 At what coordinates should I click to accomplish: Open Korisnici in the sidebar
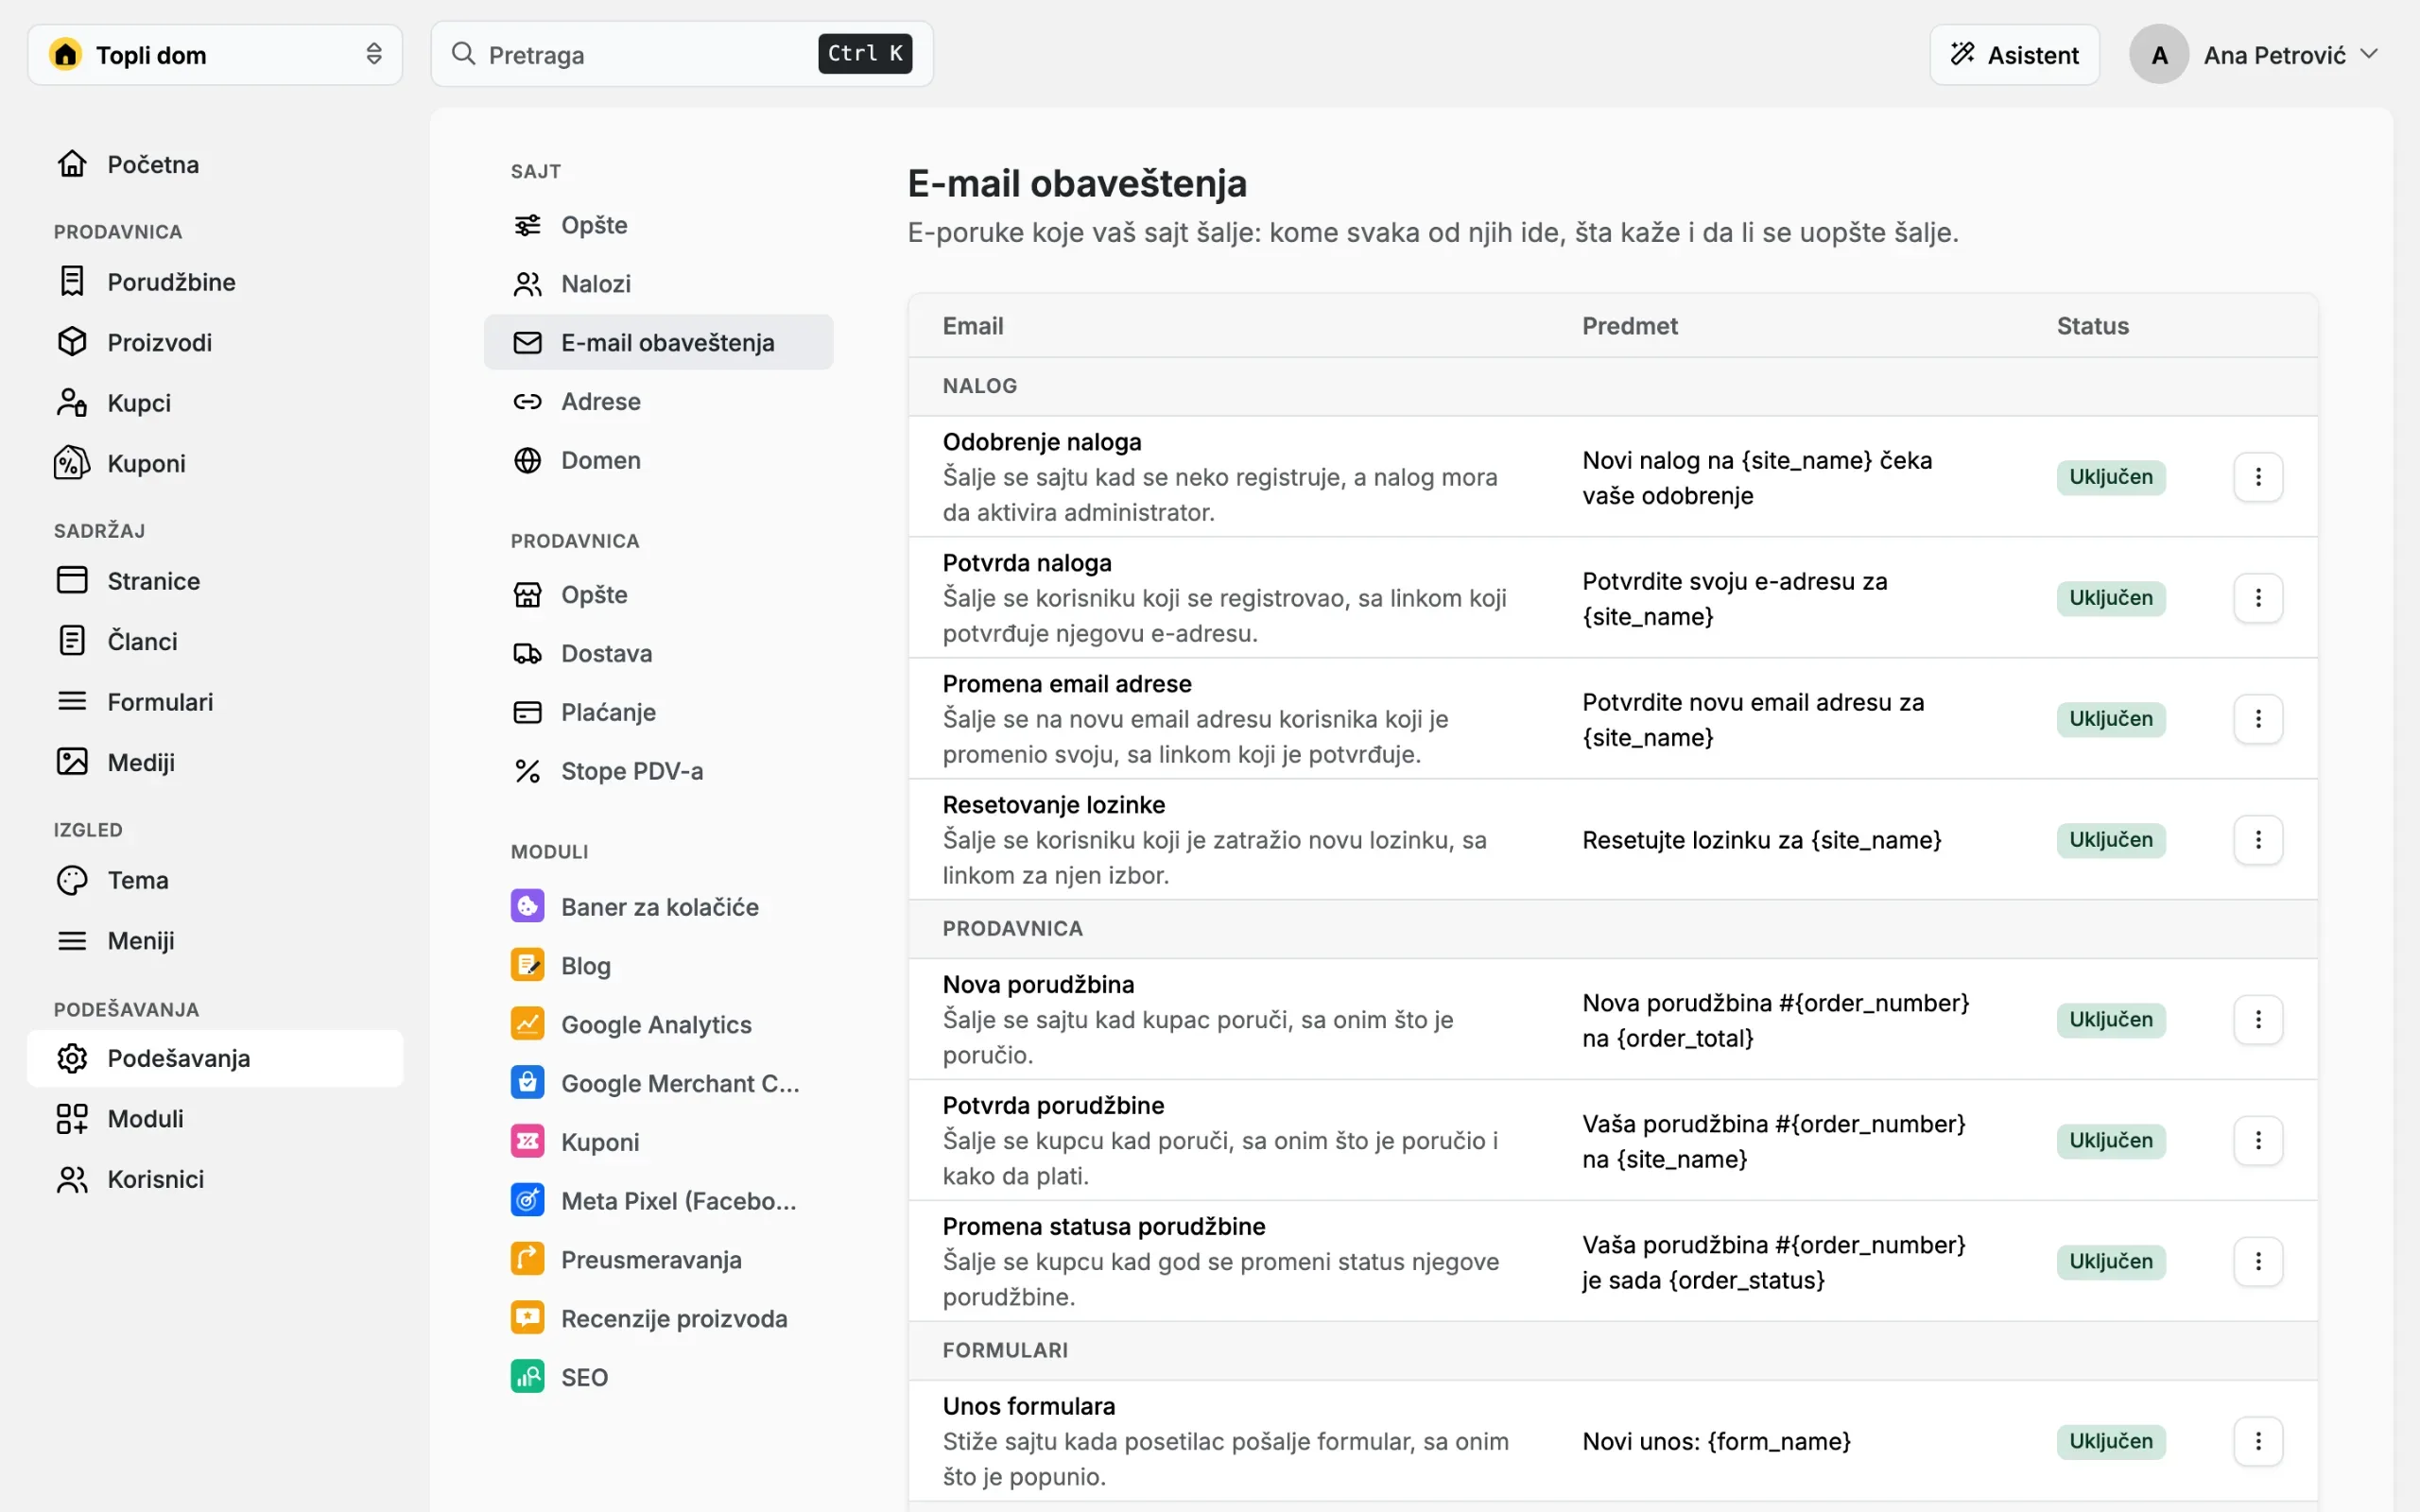coord(215,1179)
